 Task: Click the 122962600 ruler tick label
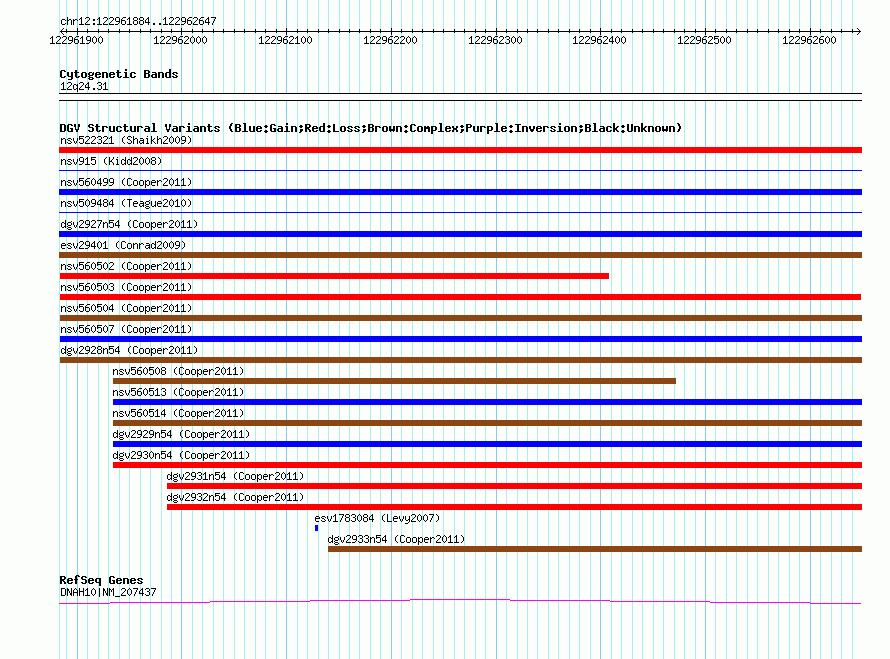[x=809, y=40]
